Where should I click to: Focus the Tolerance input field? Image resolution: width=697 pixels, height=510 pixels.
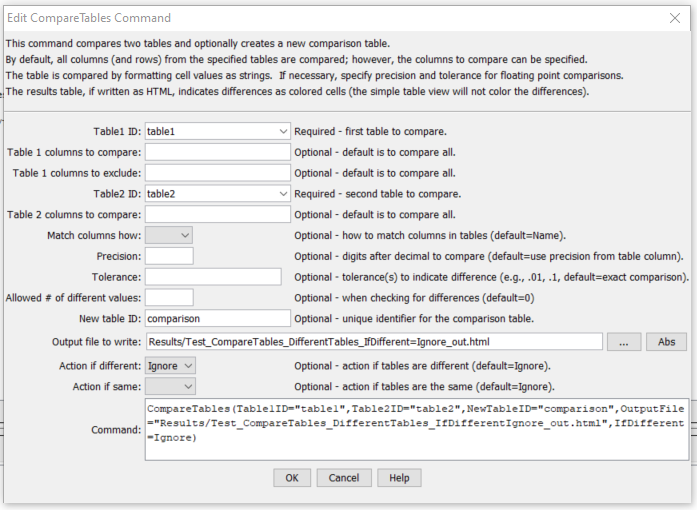(x=213, y=277)
